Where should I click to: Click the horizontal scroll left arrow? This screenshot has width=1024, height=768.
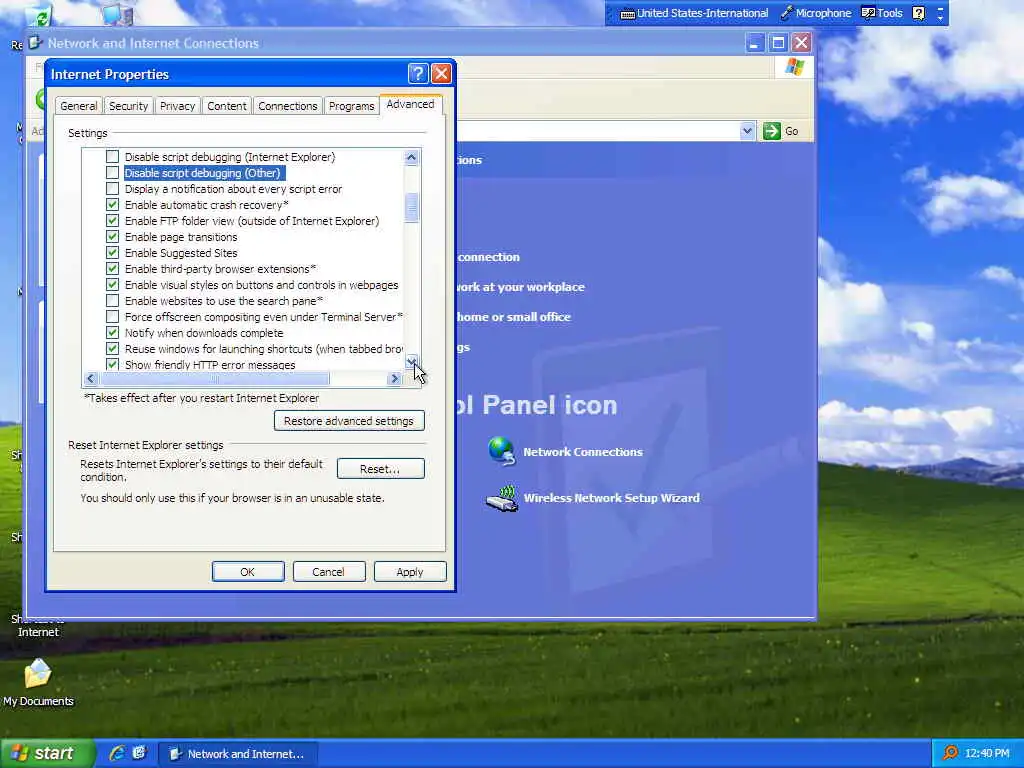point(91,379)
